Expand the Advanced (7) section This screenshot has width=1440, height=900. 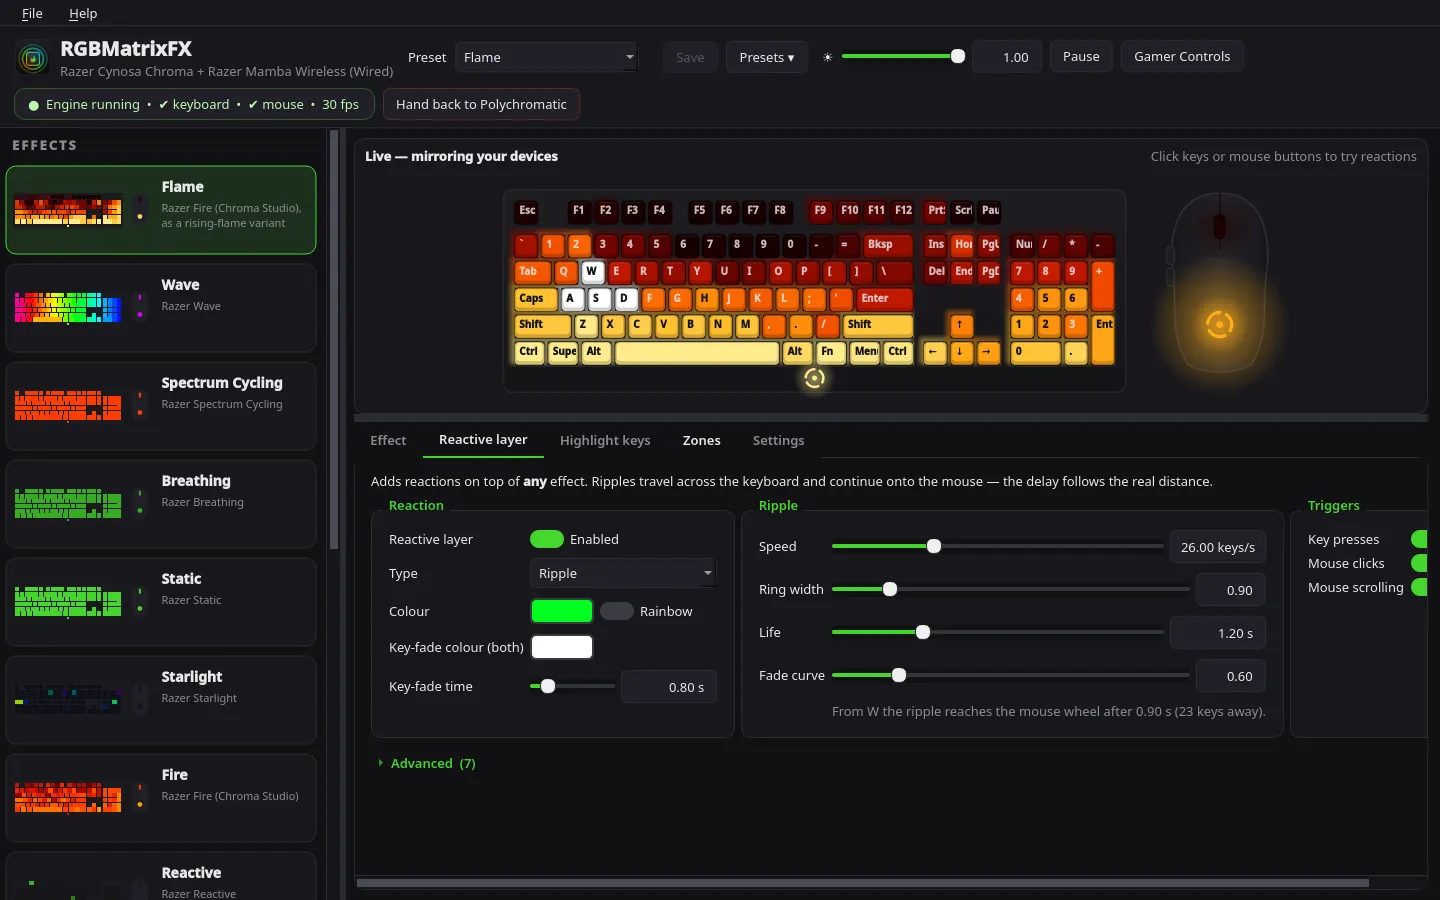point(427,763)
